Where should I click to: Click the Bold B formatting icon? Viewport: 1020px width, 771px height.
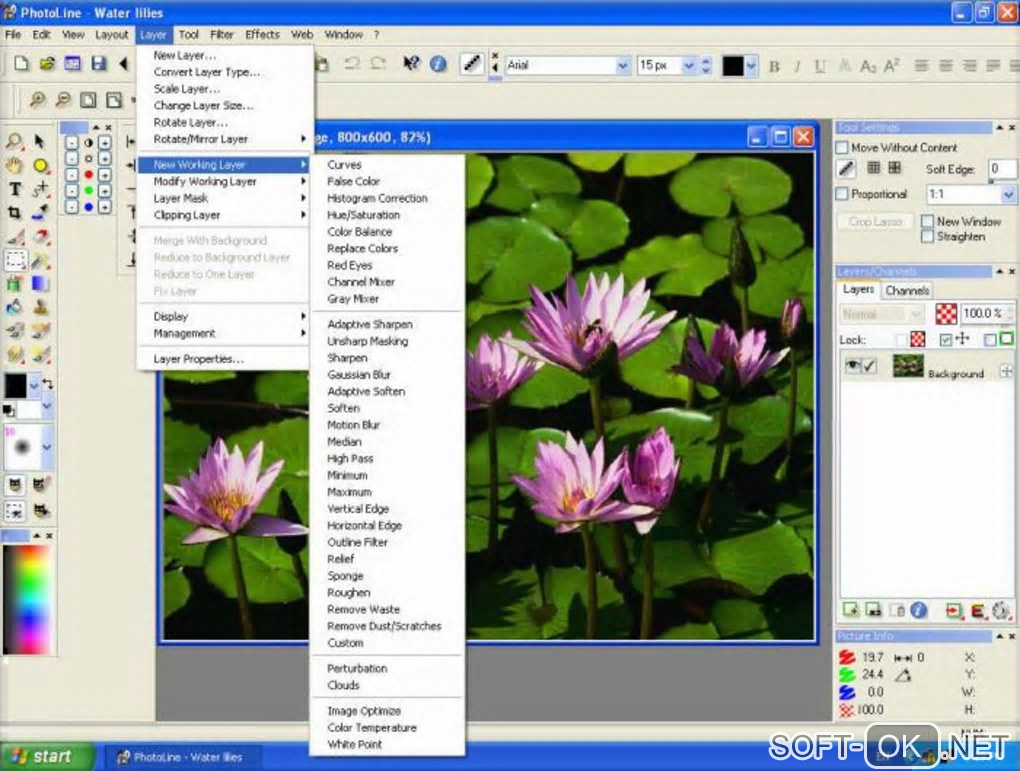pyautogui.click(x=774, y=66)
